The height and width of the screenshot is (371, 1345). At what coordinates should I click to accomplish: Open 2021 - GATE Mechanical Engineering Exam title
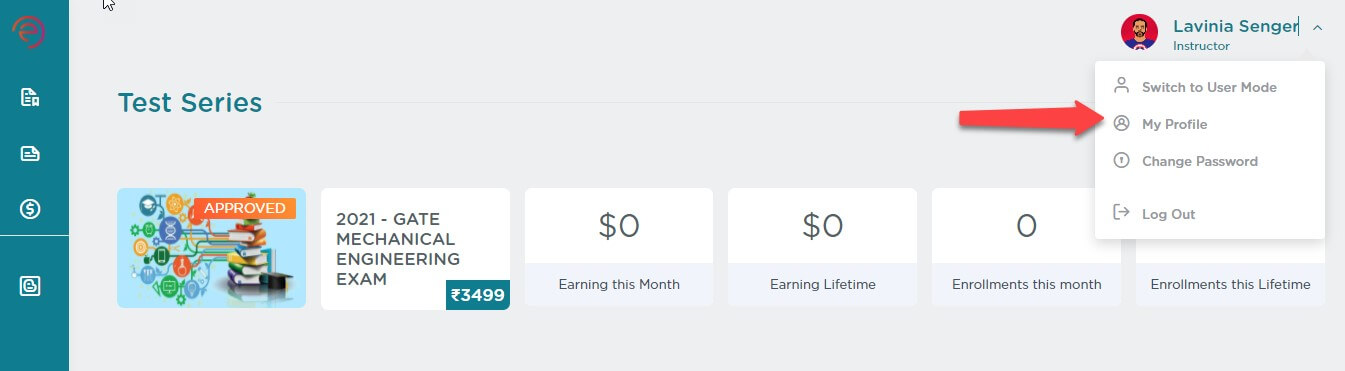pyautogui.click(x=398, y=249)
